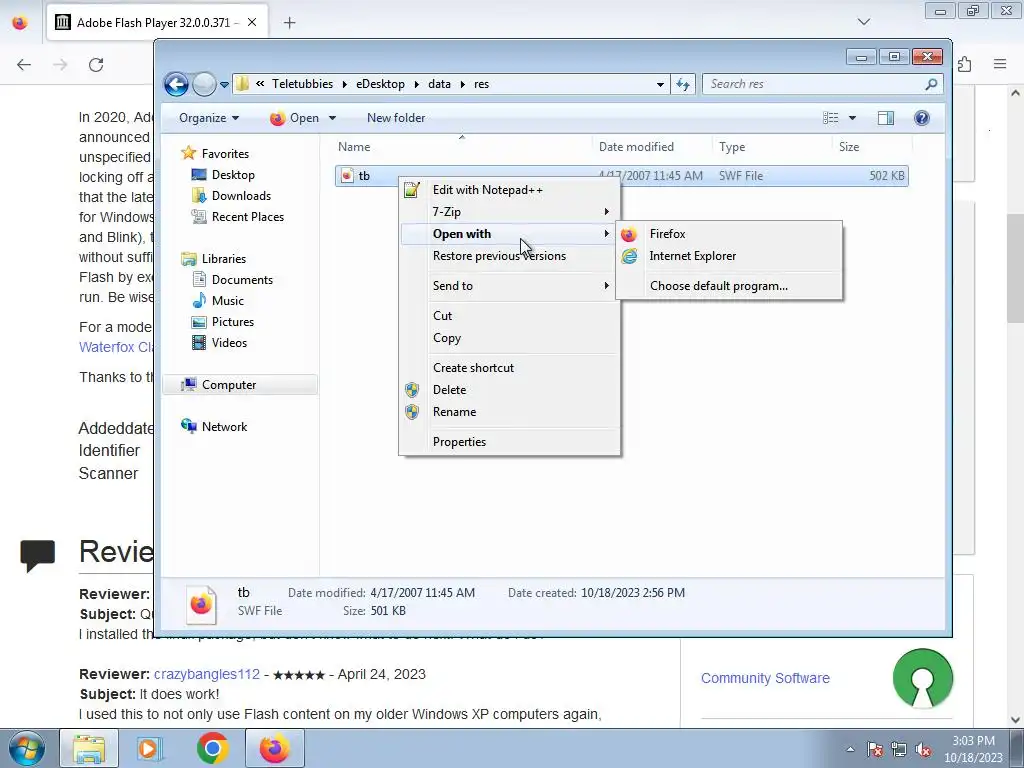1024x768 pixels.
Task: Select Pictures library
Action: point(232,322)
